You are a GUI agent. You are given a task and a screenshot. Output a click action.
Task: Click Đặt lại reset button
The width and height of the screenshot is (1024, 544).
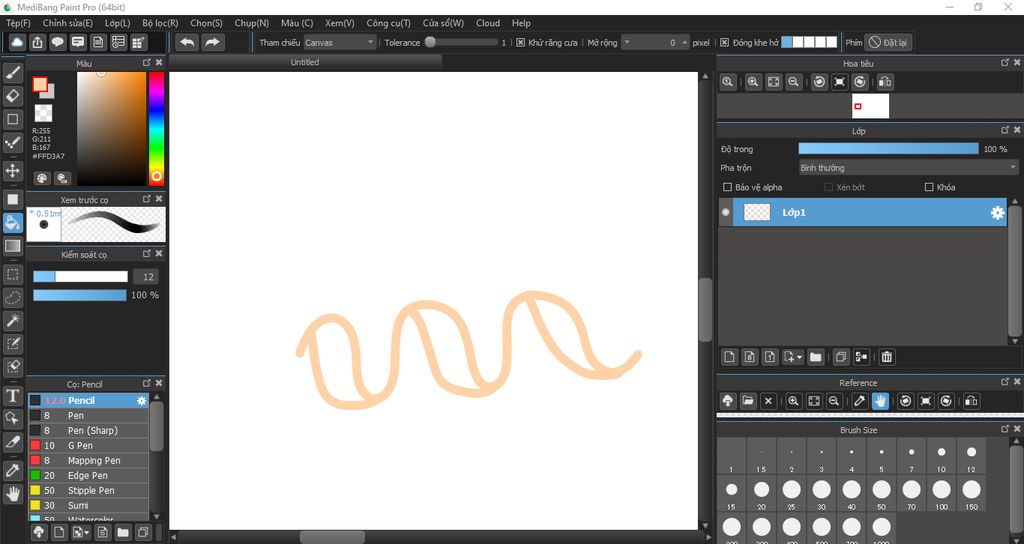pos(888,42)
